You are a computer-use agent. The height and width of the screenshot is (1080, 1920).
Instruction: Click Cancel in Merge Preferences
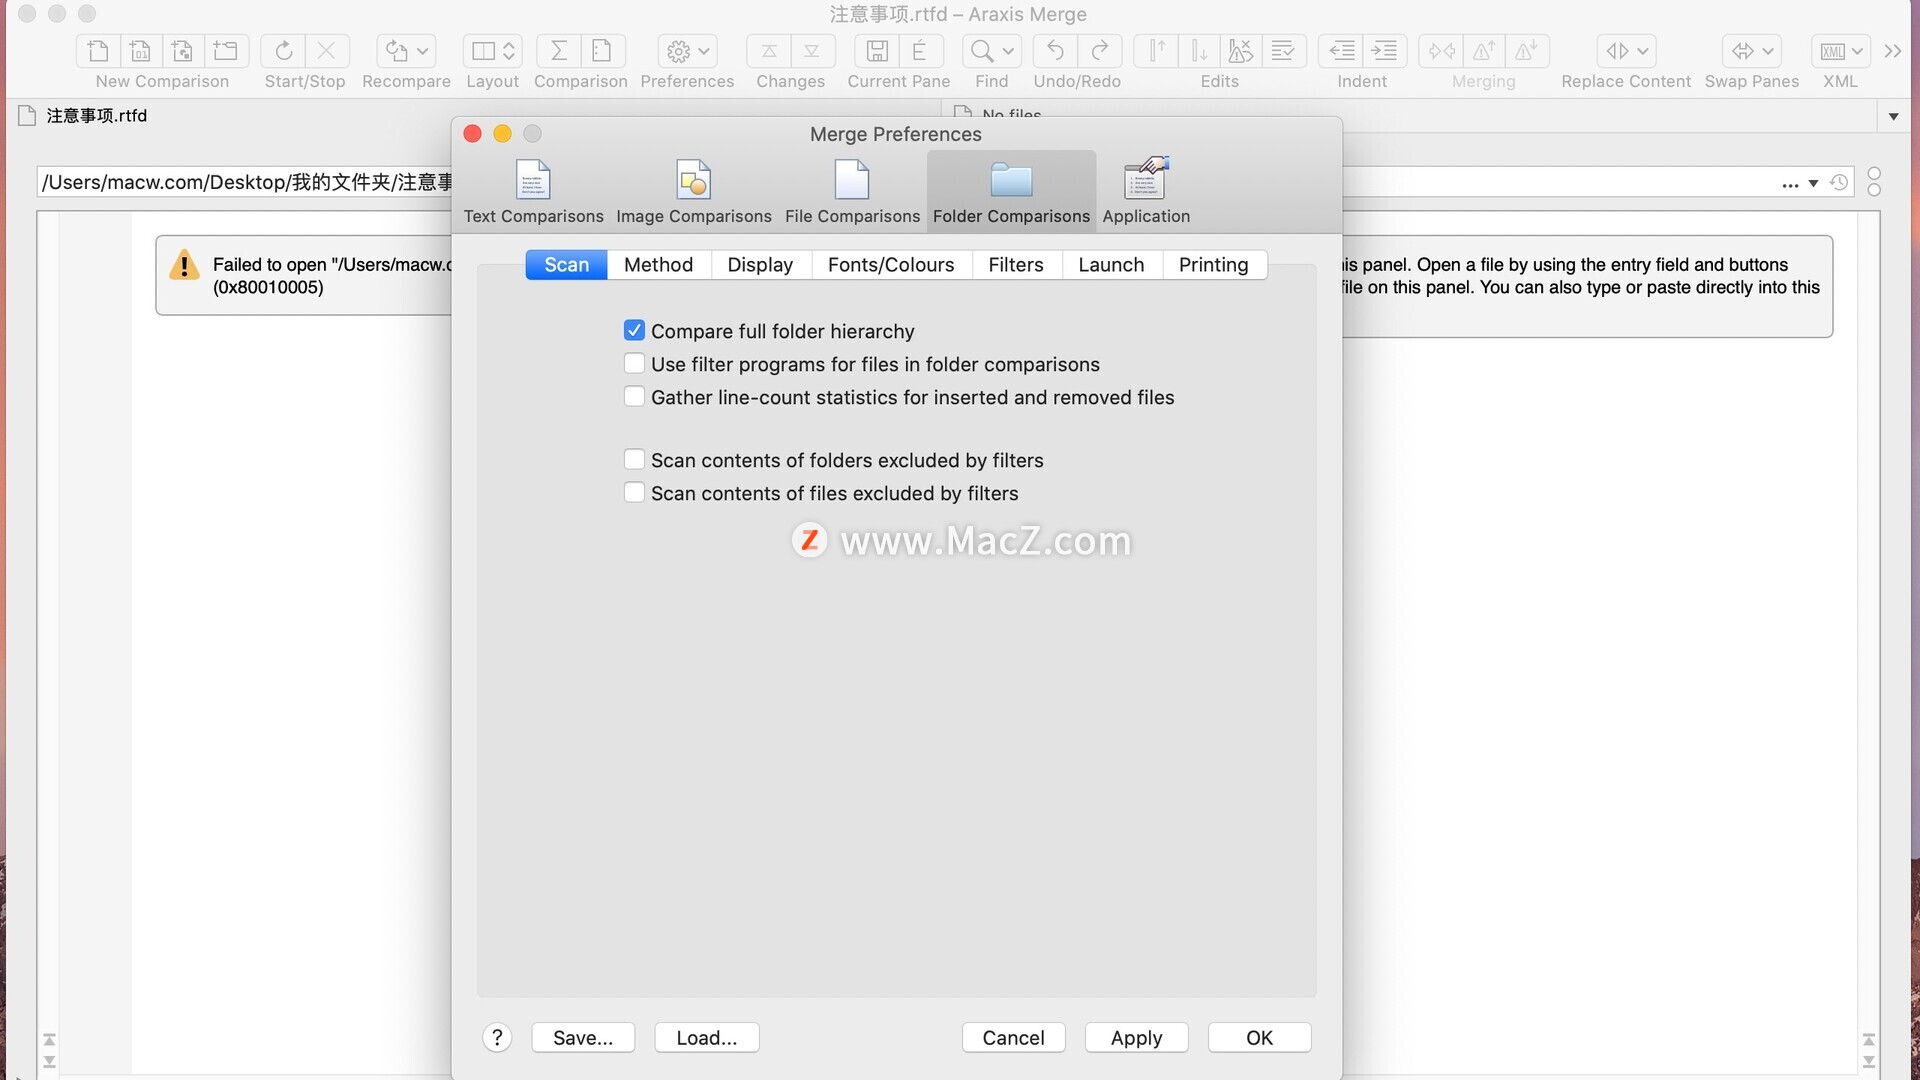point(1013,1037)
